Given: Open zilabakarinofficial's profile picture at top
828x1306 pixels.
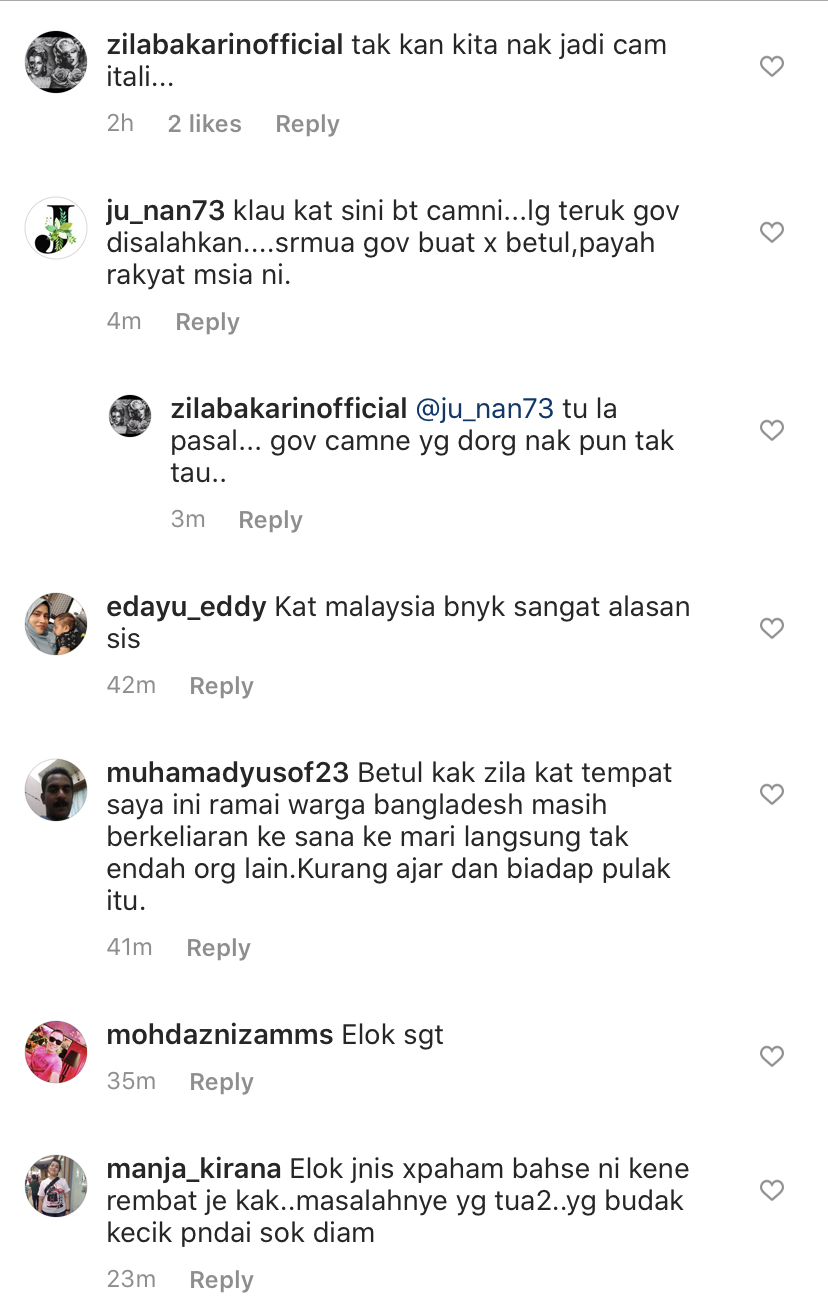Looking at the screenshot, I should click(56, 62).
